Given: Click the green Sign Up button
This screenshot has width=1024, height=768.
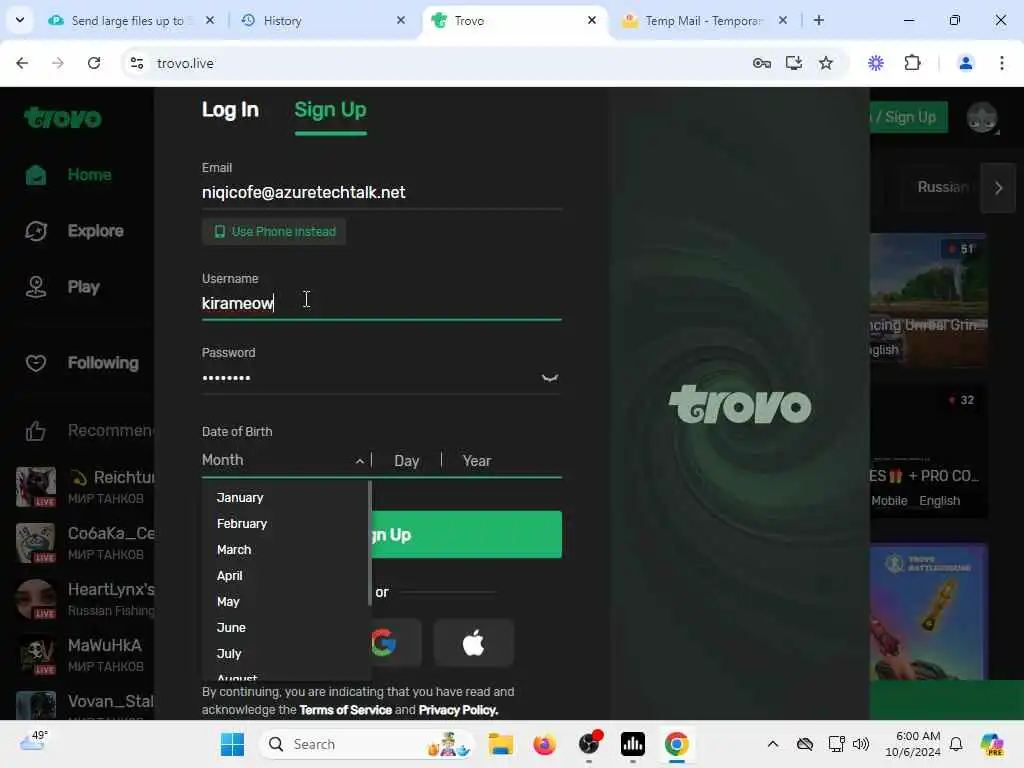Looking at the screenshot, I should click(x=466, y=534).
